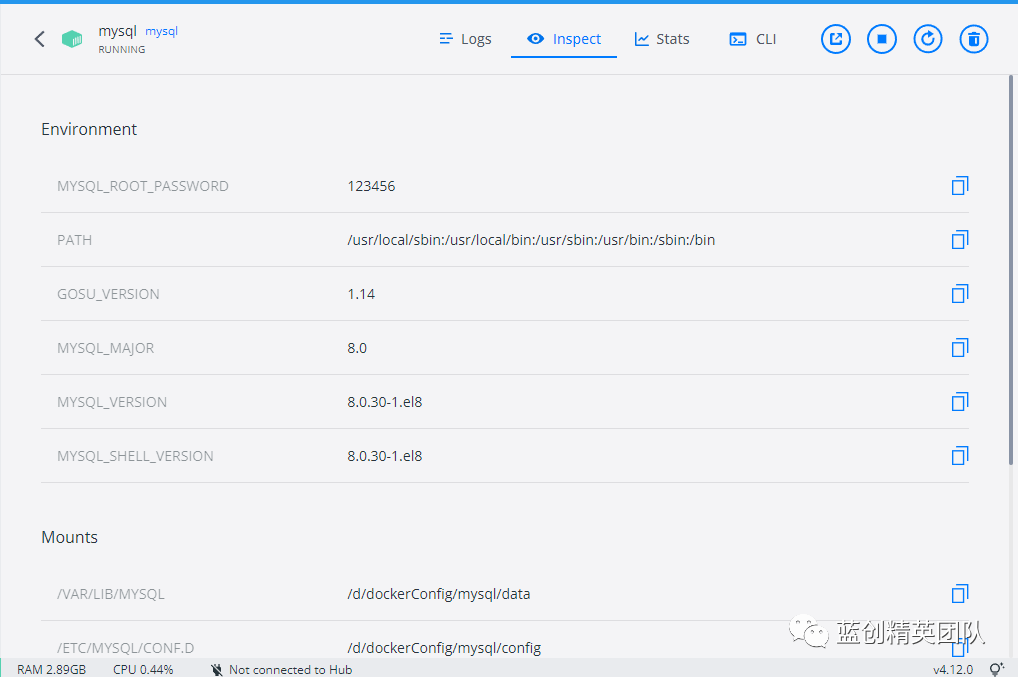Click the GOSU_VERSION label

coord(108,294)
